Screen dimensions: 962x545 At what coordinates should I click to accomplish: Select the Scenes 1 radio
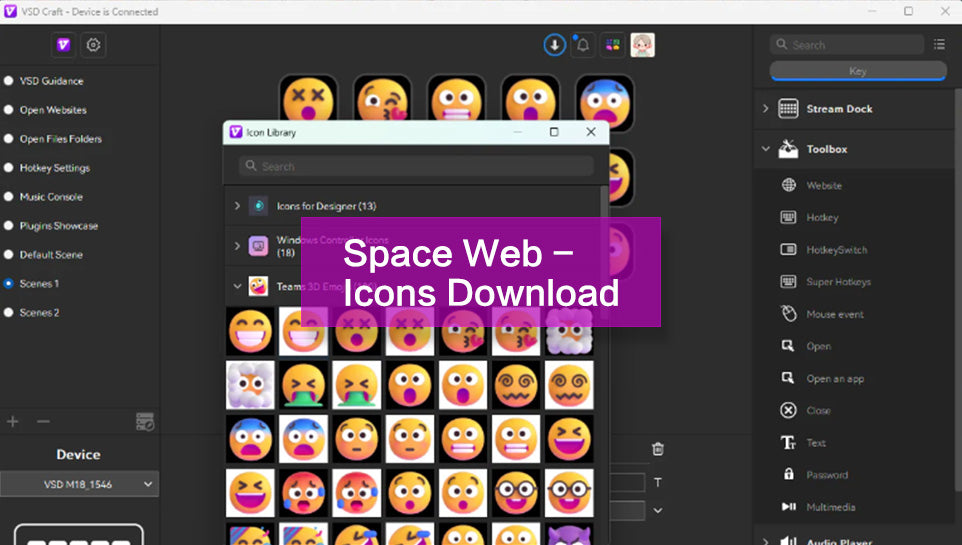pos(9,284)
